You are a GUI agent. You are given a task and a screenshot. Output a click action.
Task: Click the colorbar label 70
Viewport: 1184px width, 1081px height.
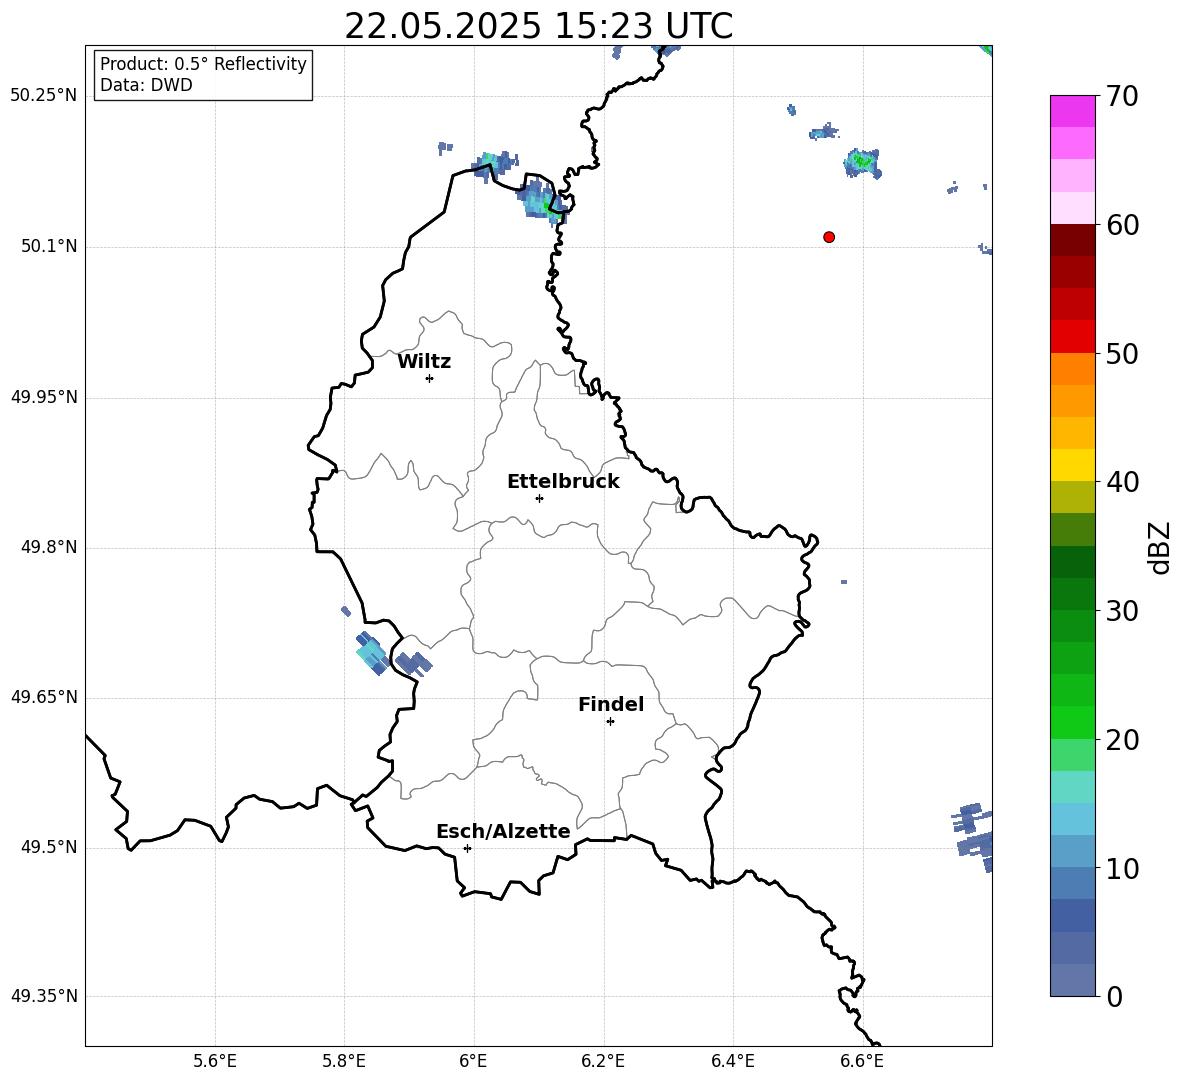(x=1122, y=97)
